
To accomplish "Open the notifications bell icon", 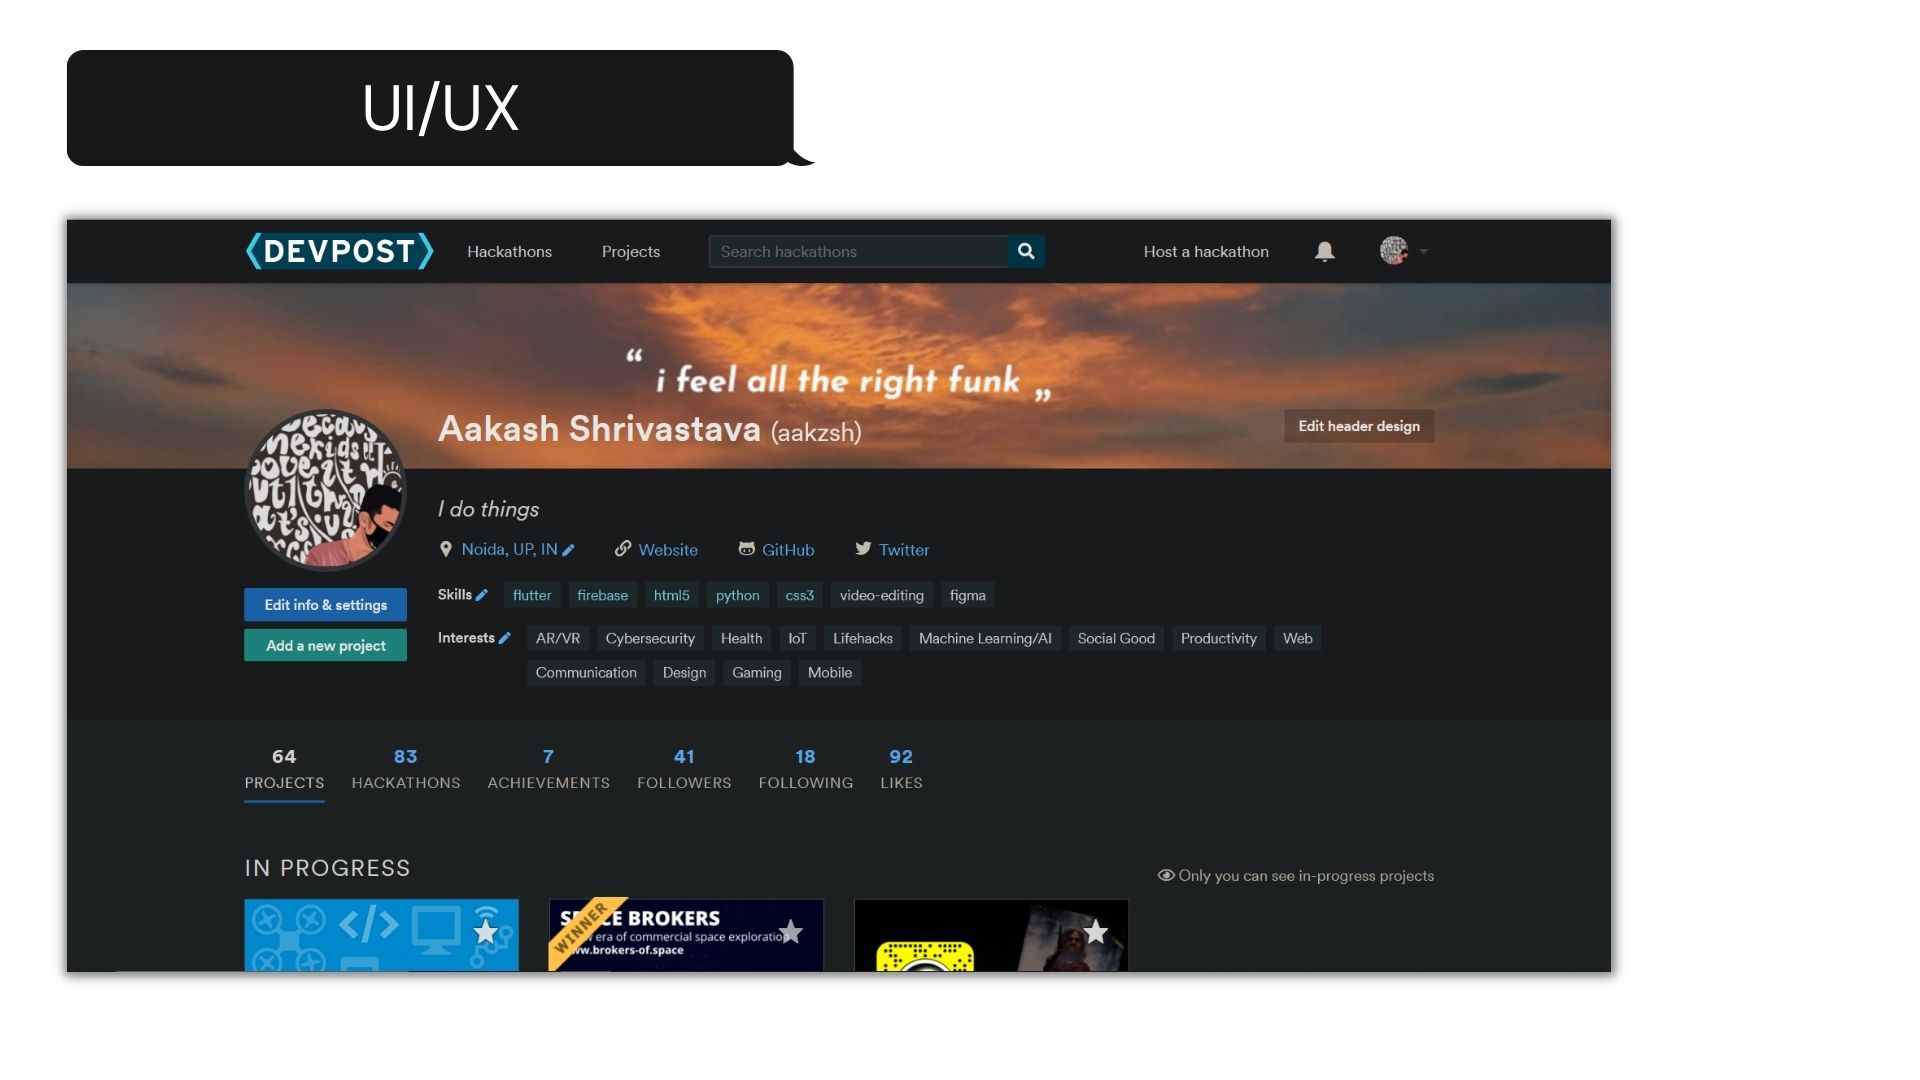I will click(x=1324, y=251).
